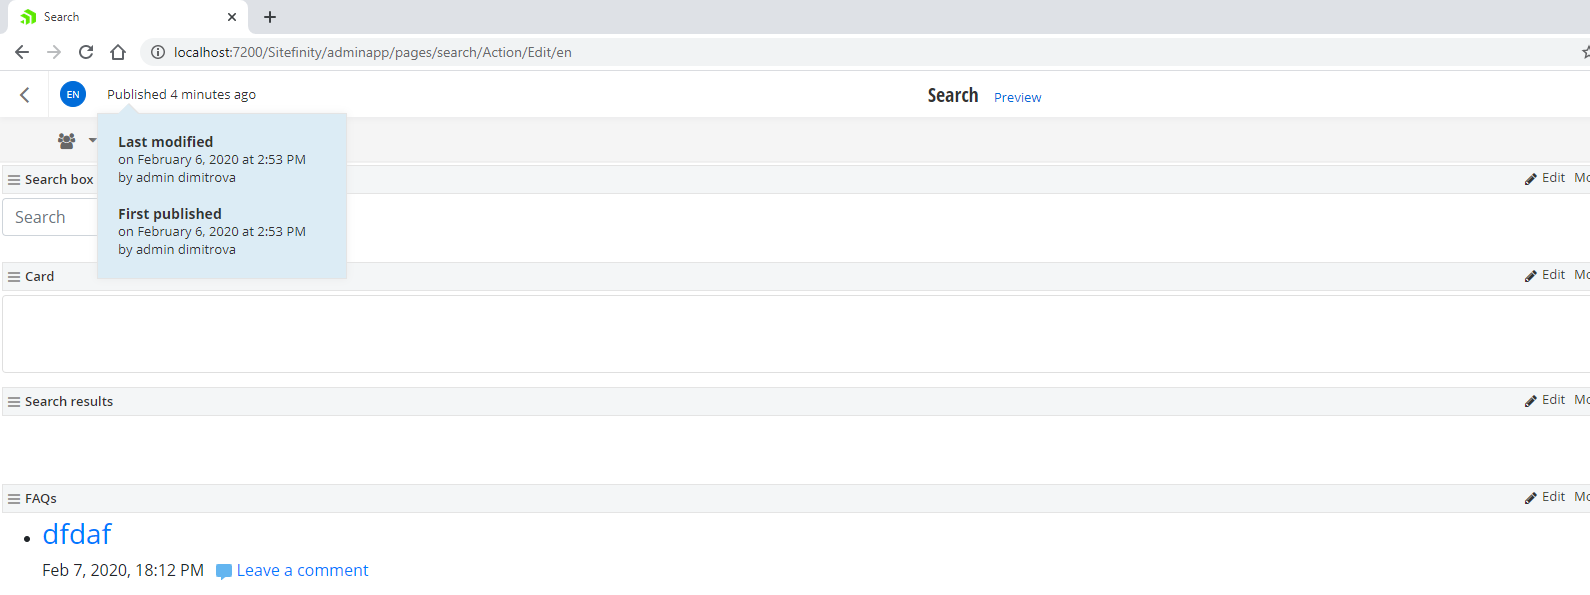Click the Feb 7, 2020, 18:12 PM date

coord(123,570)
